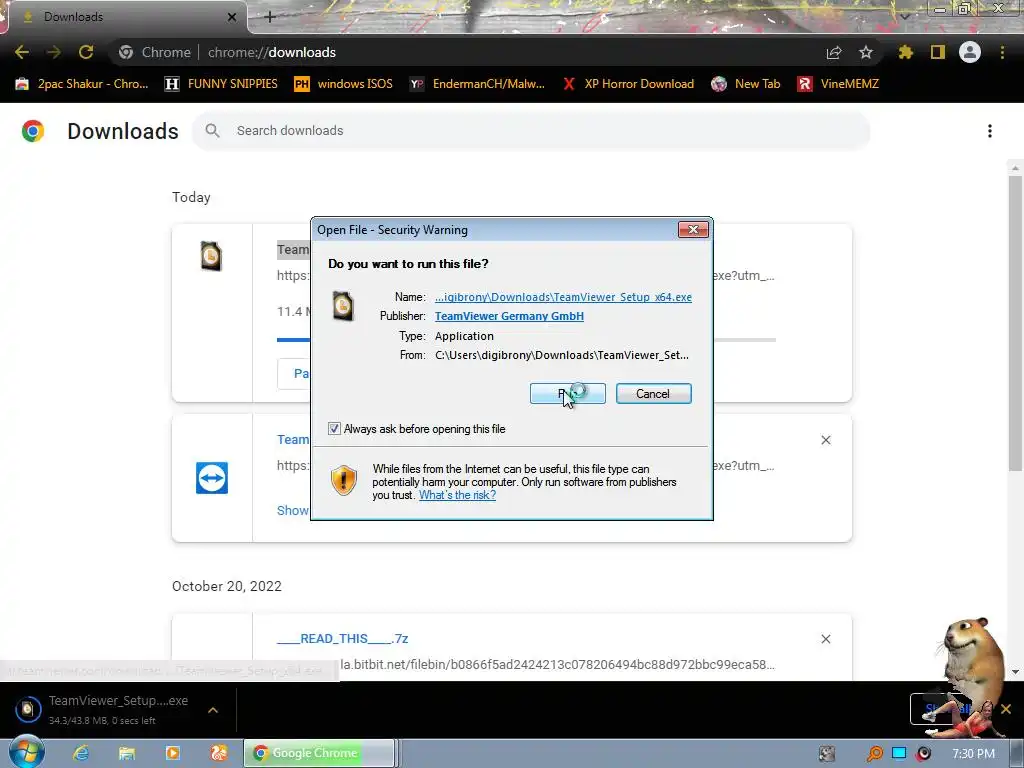Open TeamViewer_Setup....exe item in download shelf
The image size is (1024, 768).
point(101,710)
